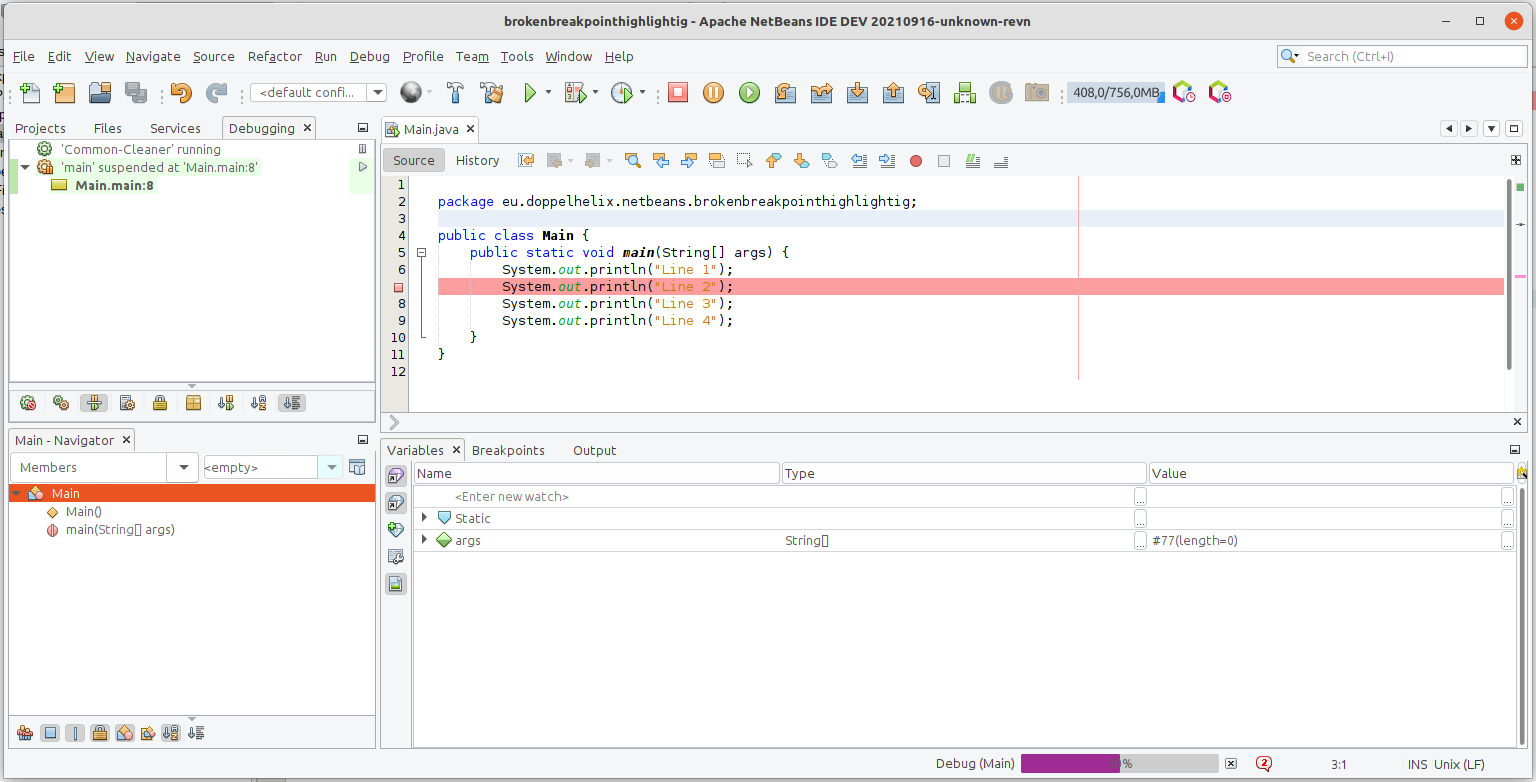Resume the suspended main thread arrow
Viewport: 1536px width, 782px height.
363,167
